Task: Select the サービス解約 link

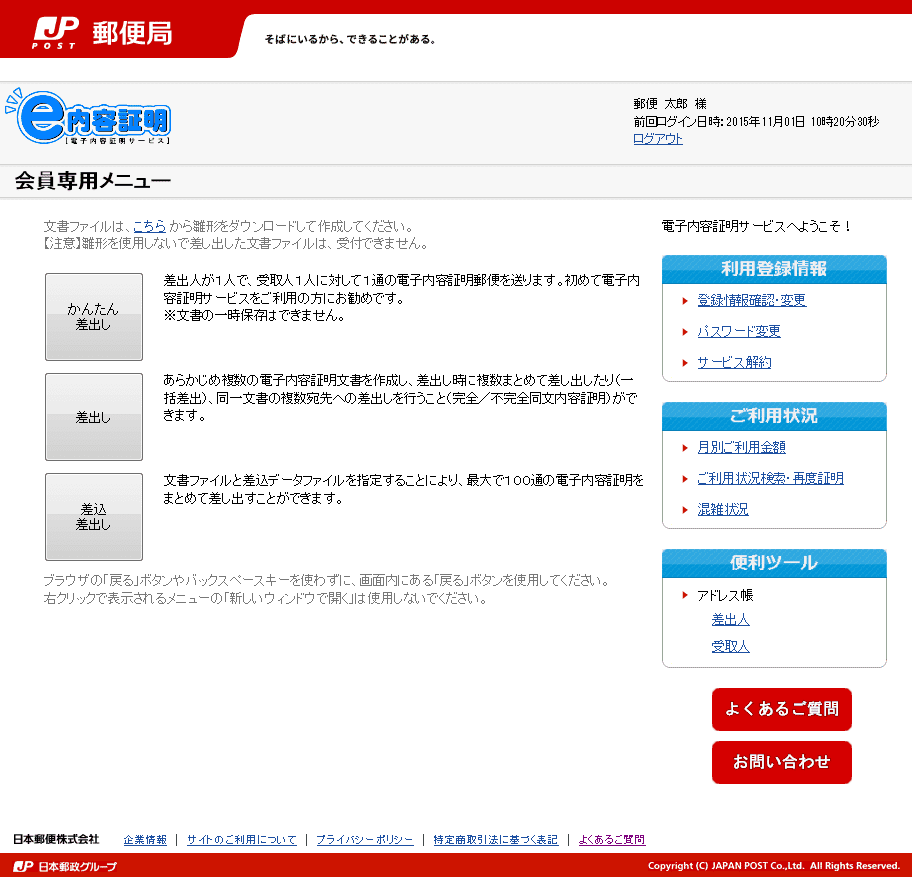Action: click(x=734, y=363)
